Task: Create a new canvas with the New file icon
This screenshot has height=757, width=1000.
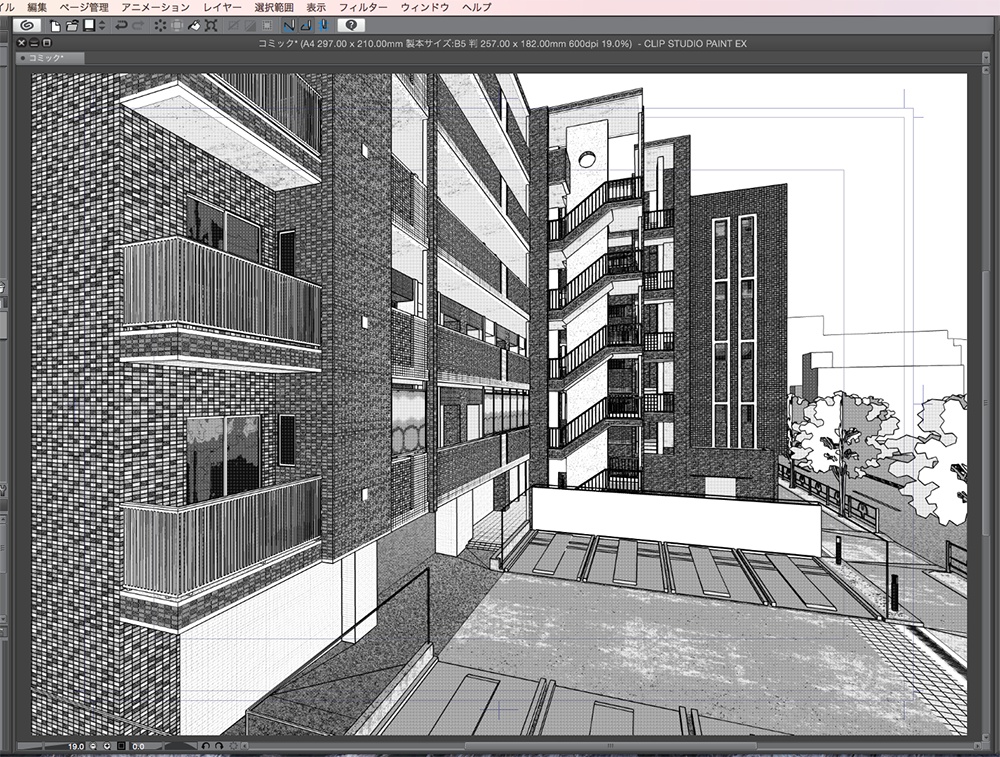Action: point(55,26)
